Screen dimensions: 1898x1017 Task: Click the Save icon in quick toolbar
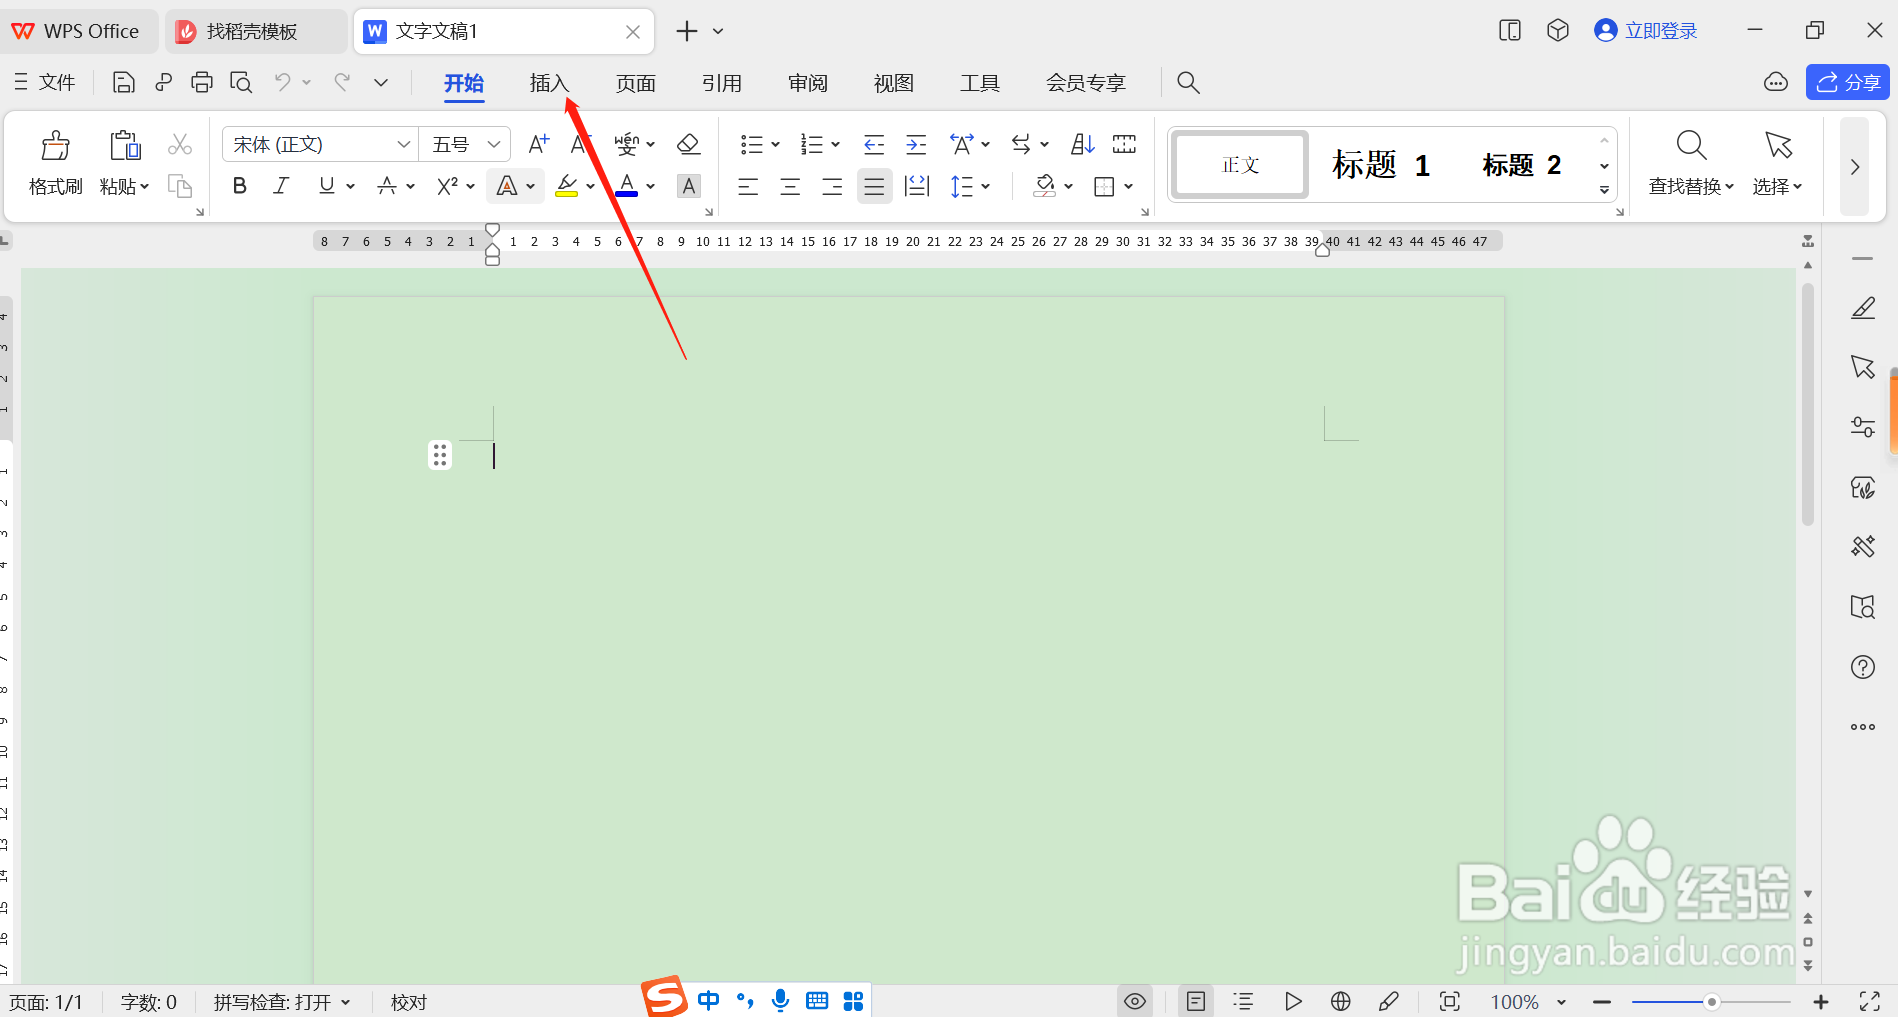[123, 83]
